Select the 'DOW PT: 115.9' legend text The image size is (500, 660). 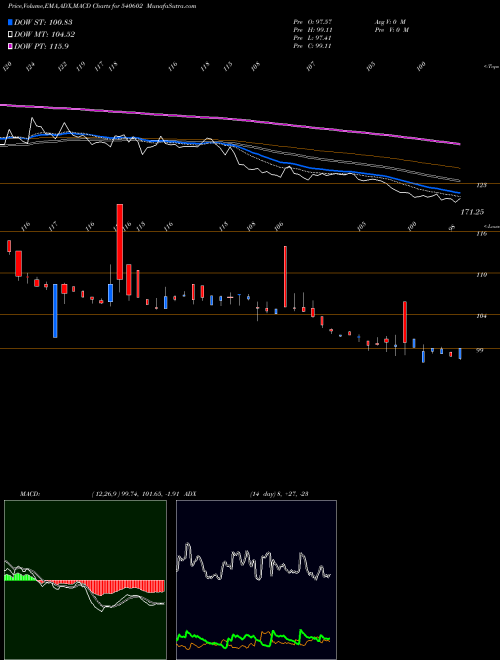[x=41, y=46]
